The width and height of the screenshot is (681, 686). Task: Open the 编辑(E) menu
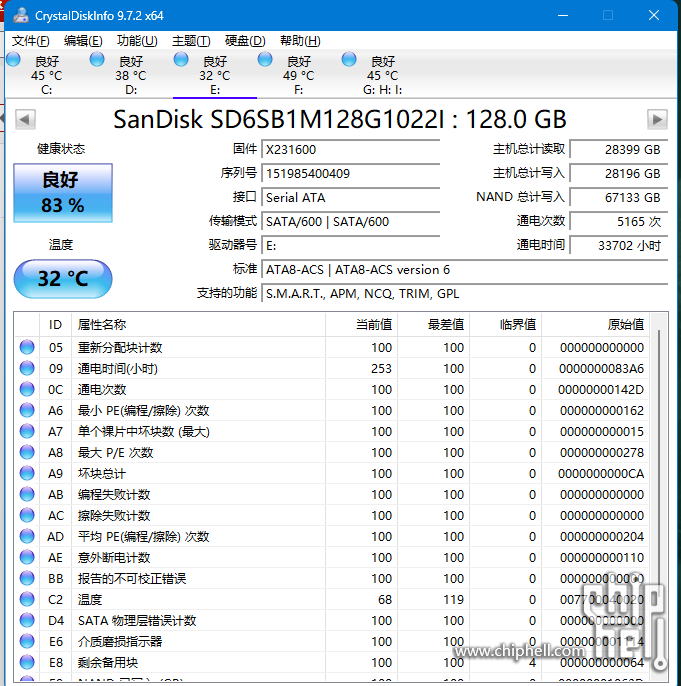tap(83, 41)
